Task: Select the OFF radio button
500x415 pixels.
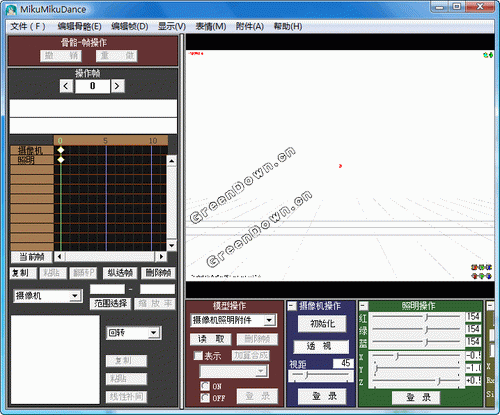Action: tap(205, 398)
